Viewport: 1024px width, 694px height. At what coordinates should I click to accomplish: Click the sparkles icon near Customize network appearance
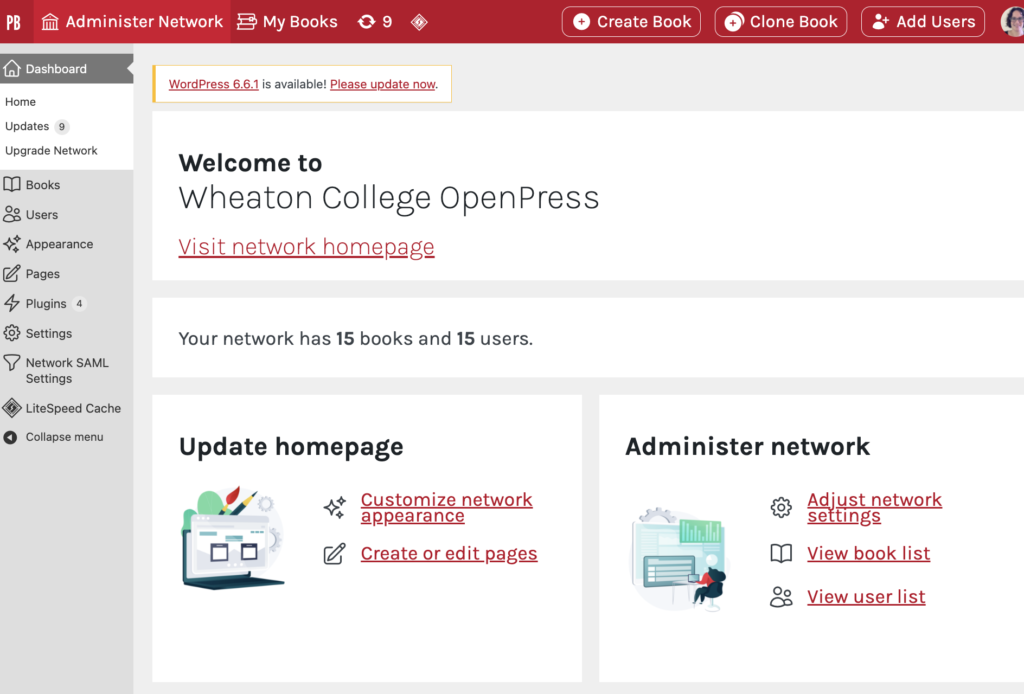point(334,507)
